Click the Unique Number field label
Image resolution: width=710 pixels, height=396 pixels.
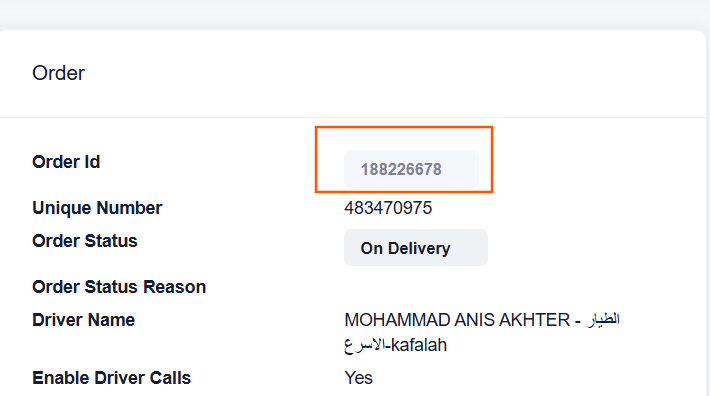click(x=97, y=208)
